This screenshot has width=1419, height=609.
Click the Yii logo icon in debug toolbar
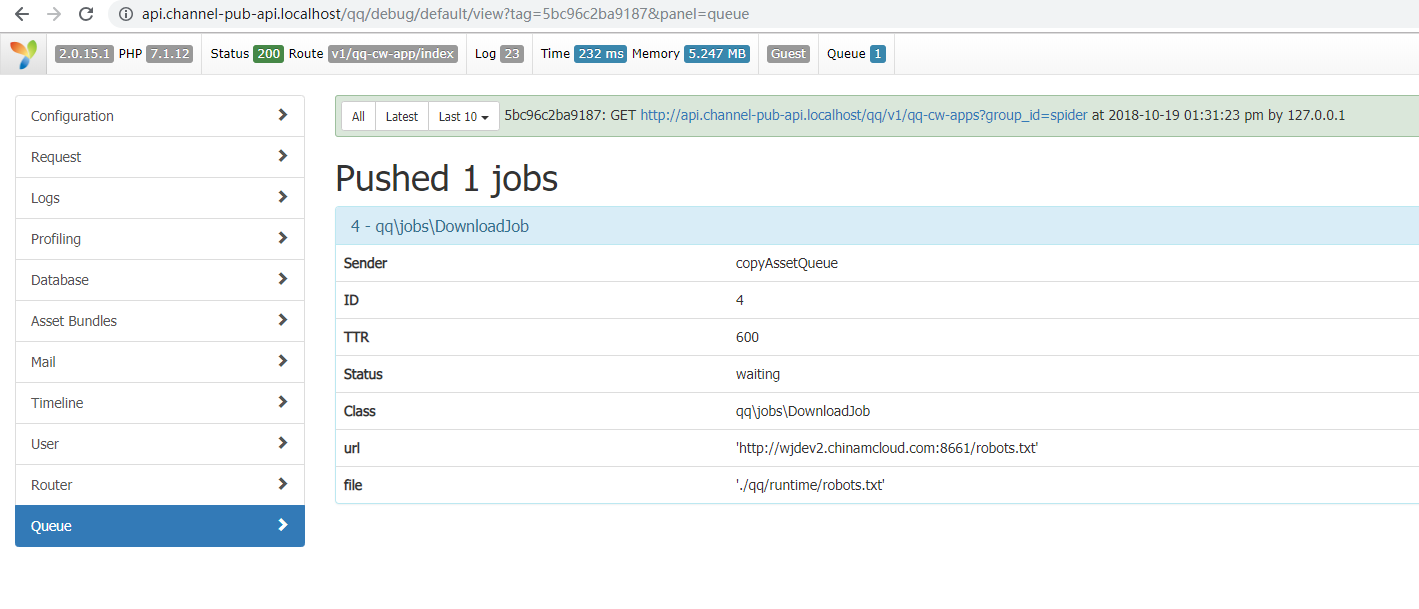click(x=24, y=54)
